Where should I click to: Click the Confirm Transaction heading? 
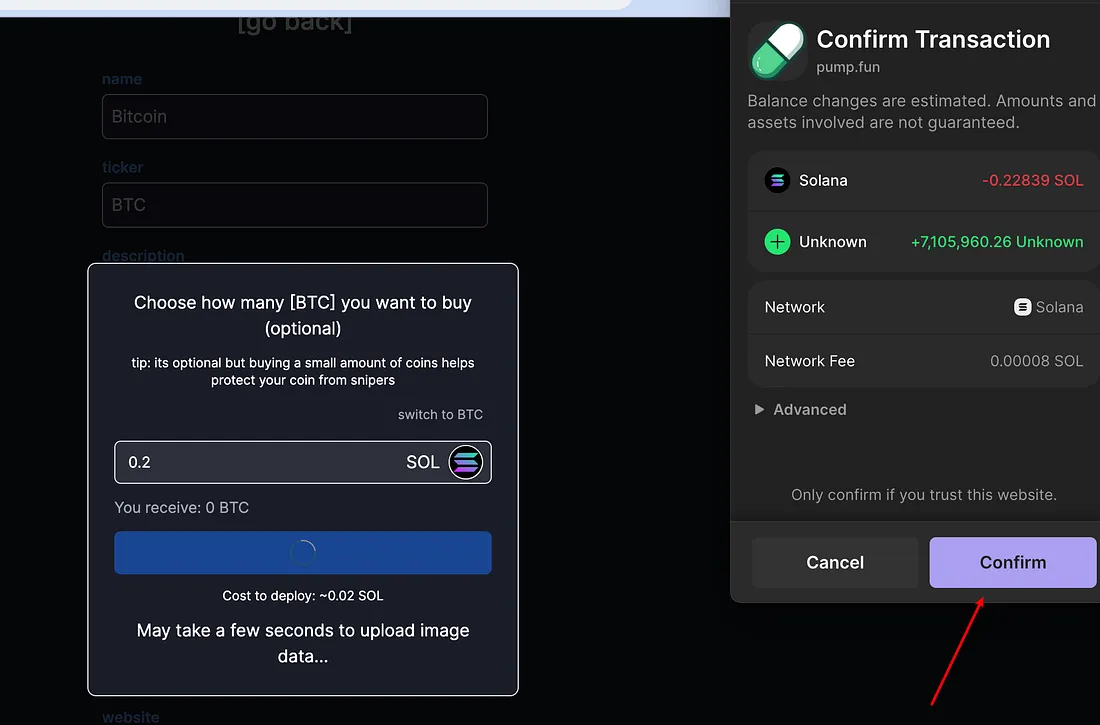tap(933, 39)
